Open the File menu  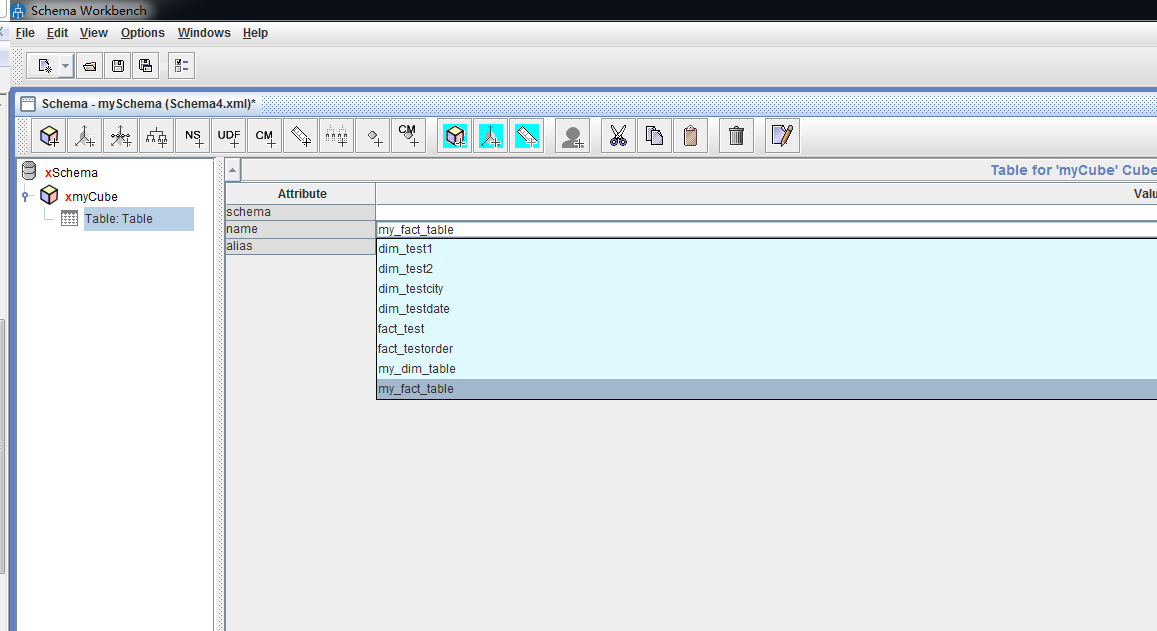25,32
